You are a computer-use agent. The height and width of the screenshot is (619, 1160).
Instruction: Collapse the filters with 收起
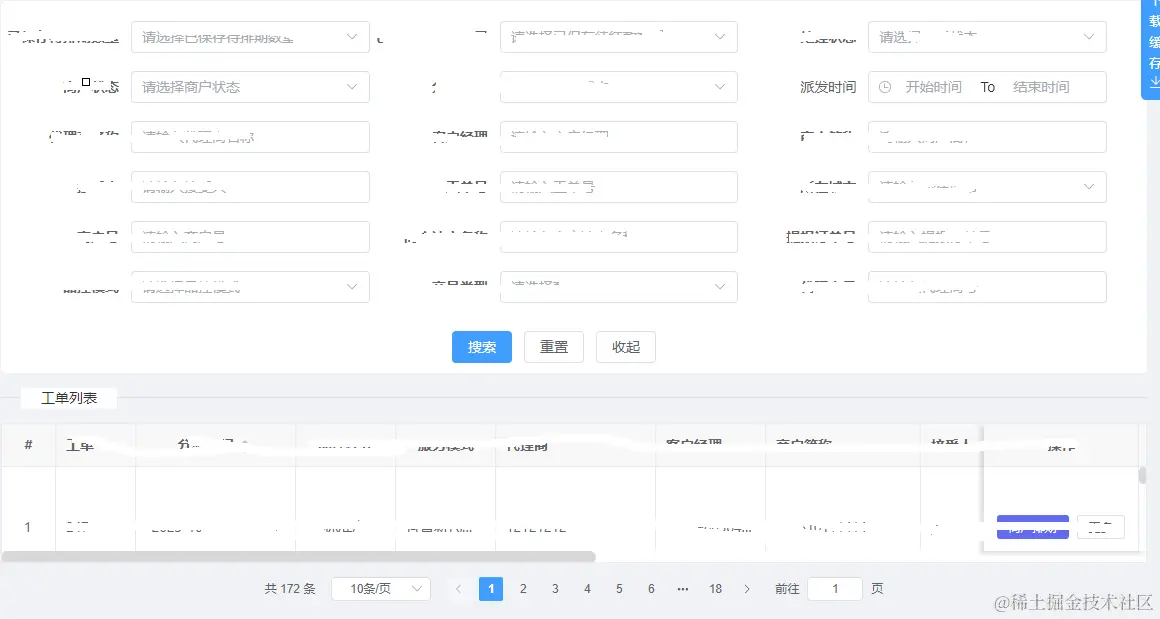626,347
